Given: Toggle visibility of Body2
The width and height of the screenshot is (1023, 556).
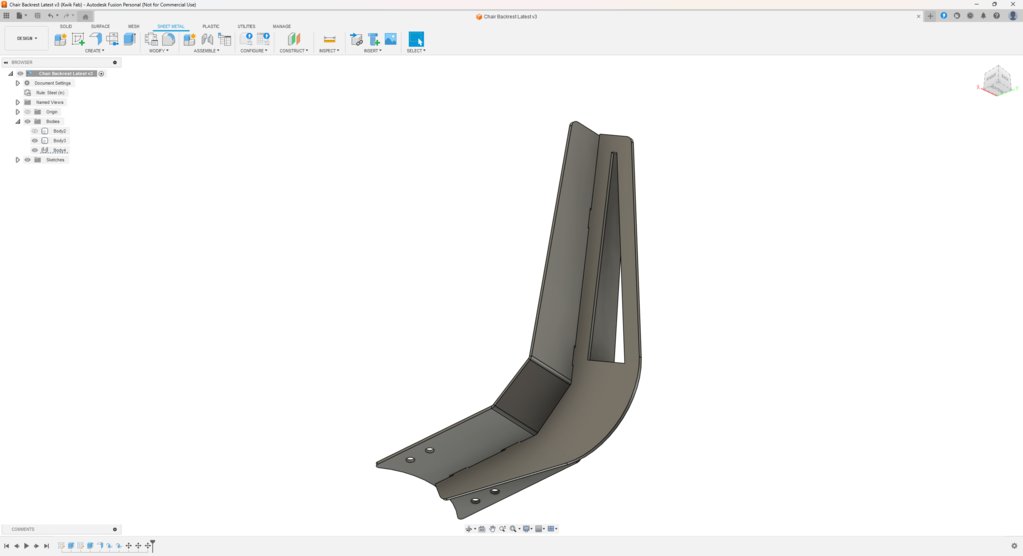Looking at the screenshot, I should (35, 131).
